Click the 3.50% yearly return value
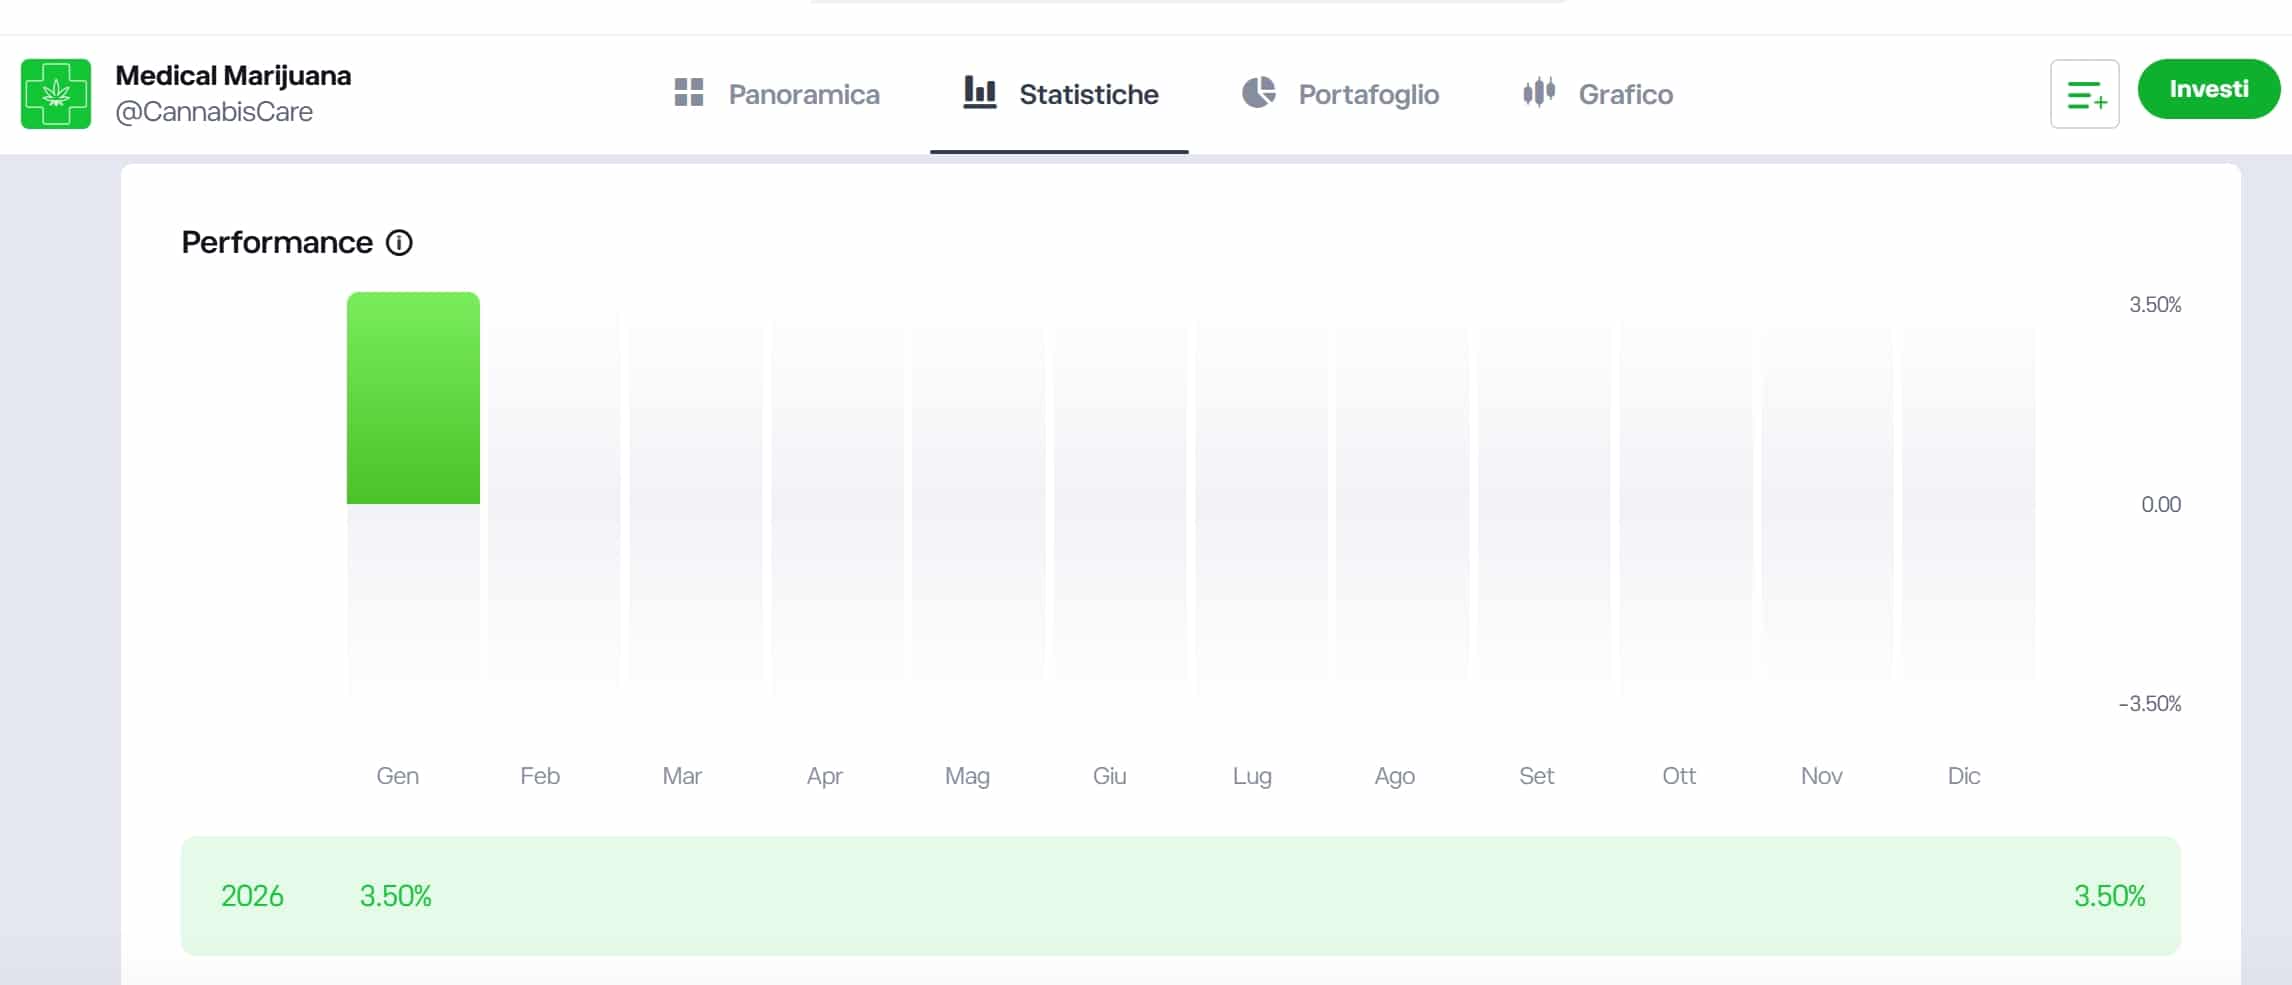The width and height of the screenshot is (2292, 985). [x=396, y=896]
